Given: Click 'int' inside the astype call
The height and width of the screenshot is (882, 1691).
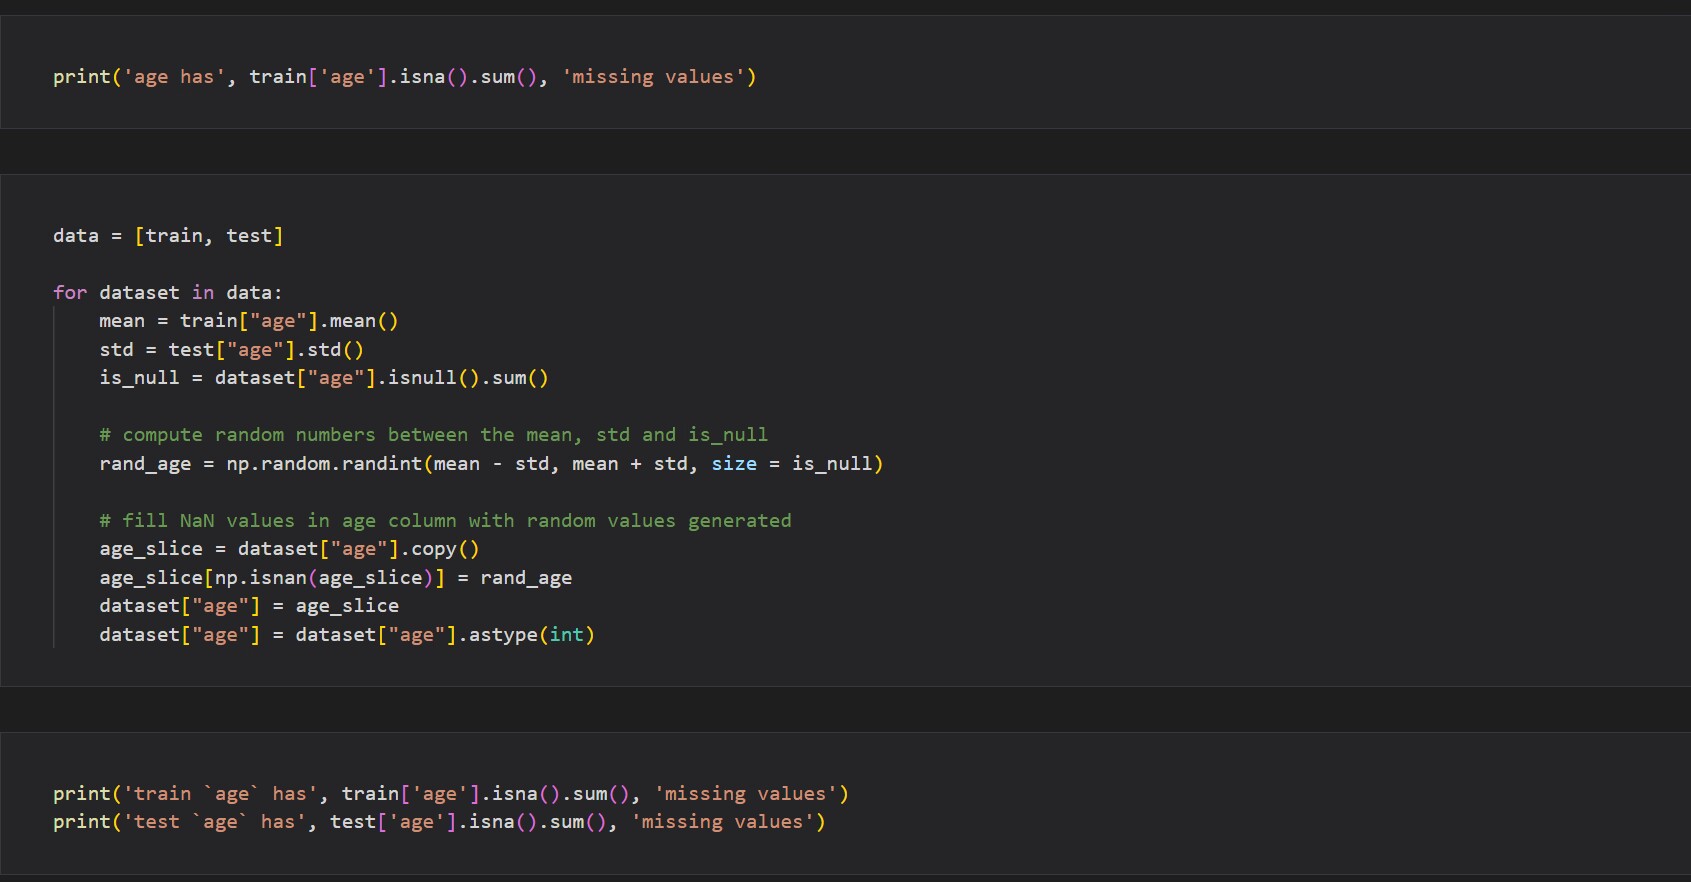Looking at the screenshot, I should pyautogui.click(x=566, y=635).
